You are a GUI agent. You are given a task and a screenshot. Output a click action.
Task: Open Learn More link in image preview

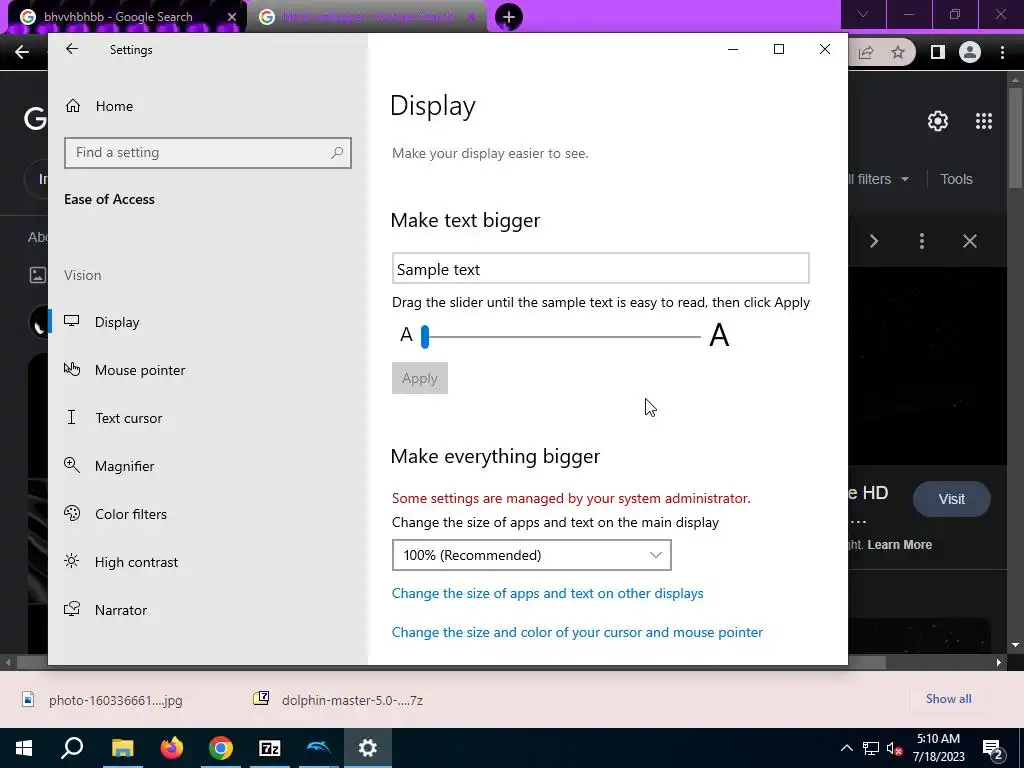coord(899,545)
